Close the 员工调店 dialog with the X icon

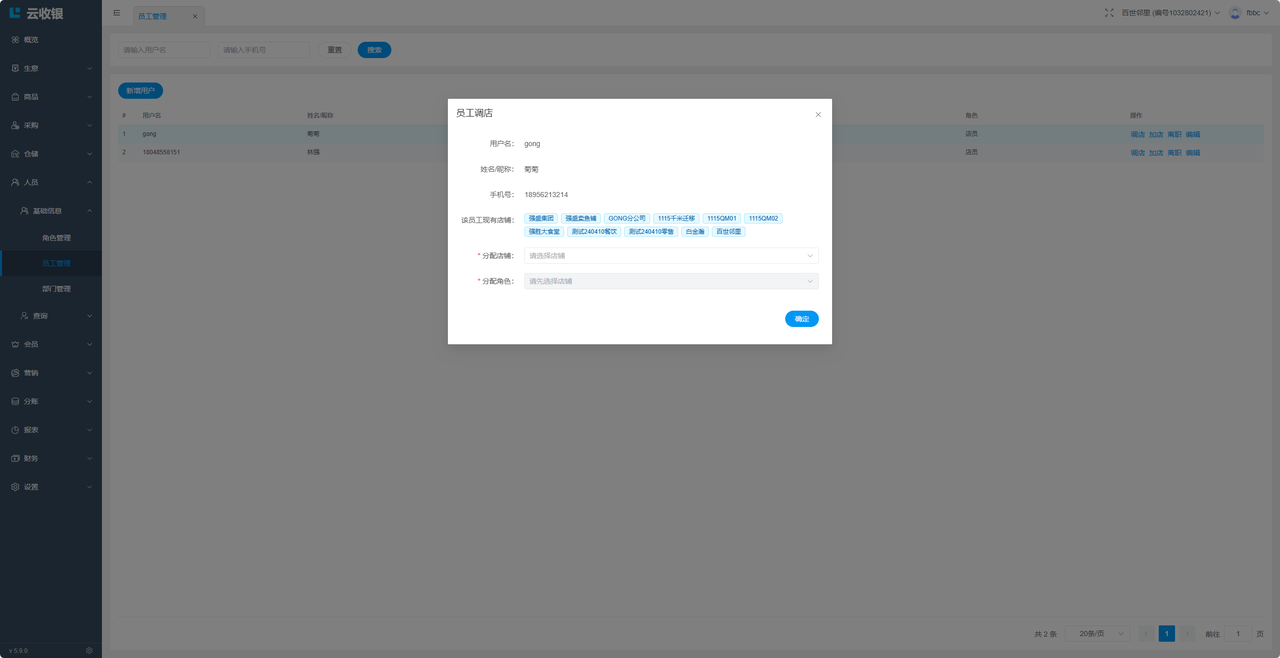818,115
